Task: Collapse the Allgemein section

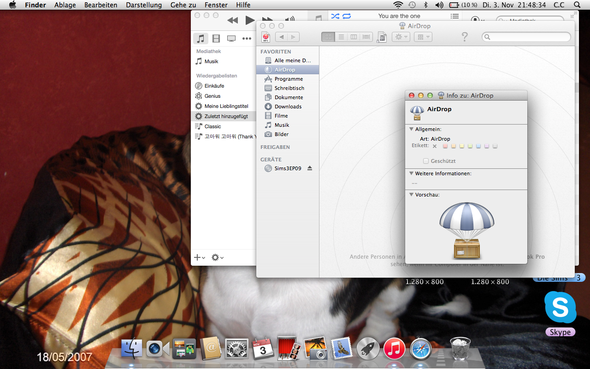Action: tap(412, 129)
